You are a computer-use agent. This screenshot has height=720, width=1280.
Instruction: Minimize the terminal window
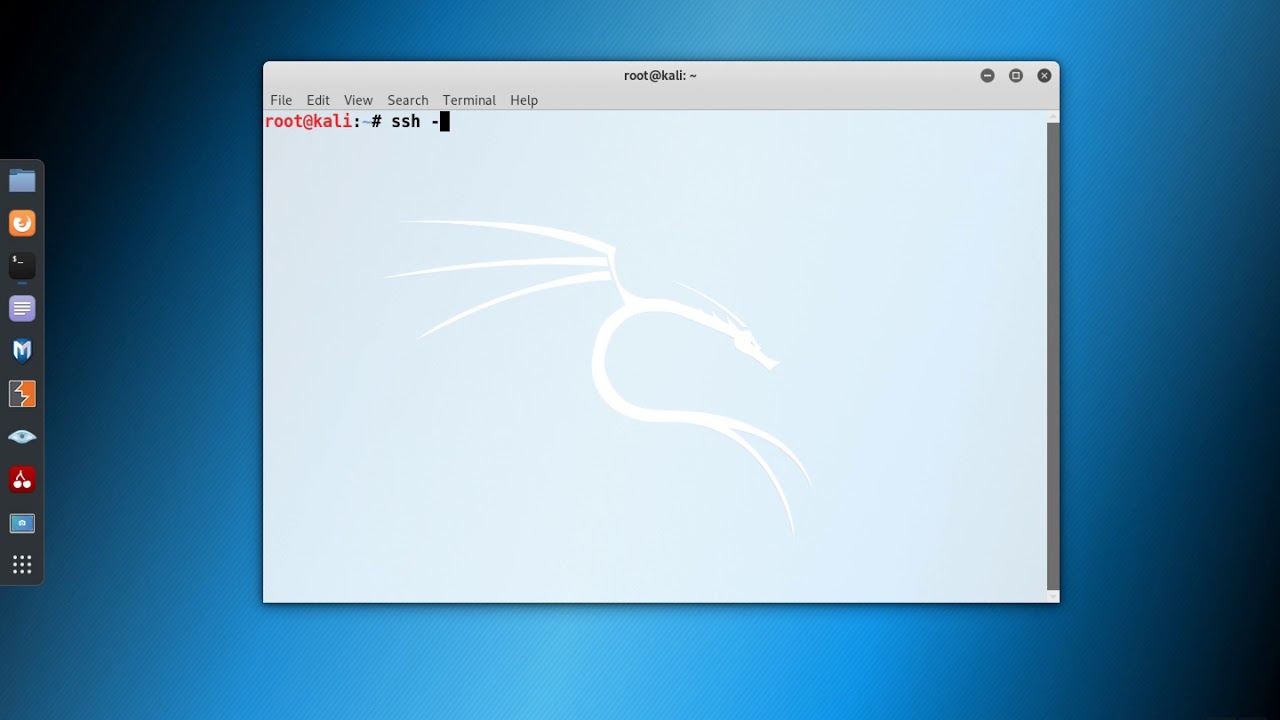tap(988, 75)
